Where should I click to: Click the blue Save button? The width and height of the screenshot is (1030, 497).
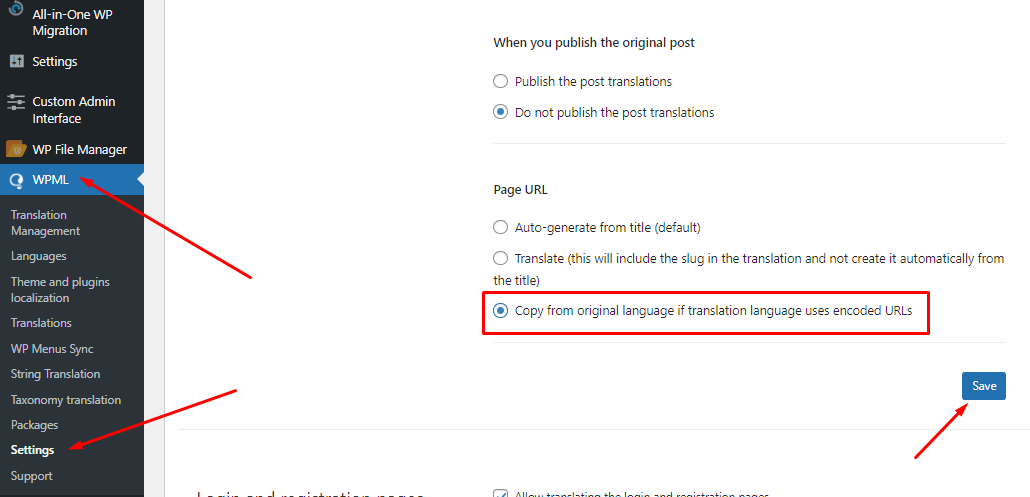click(983, 386)
